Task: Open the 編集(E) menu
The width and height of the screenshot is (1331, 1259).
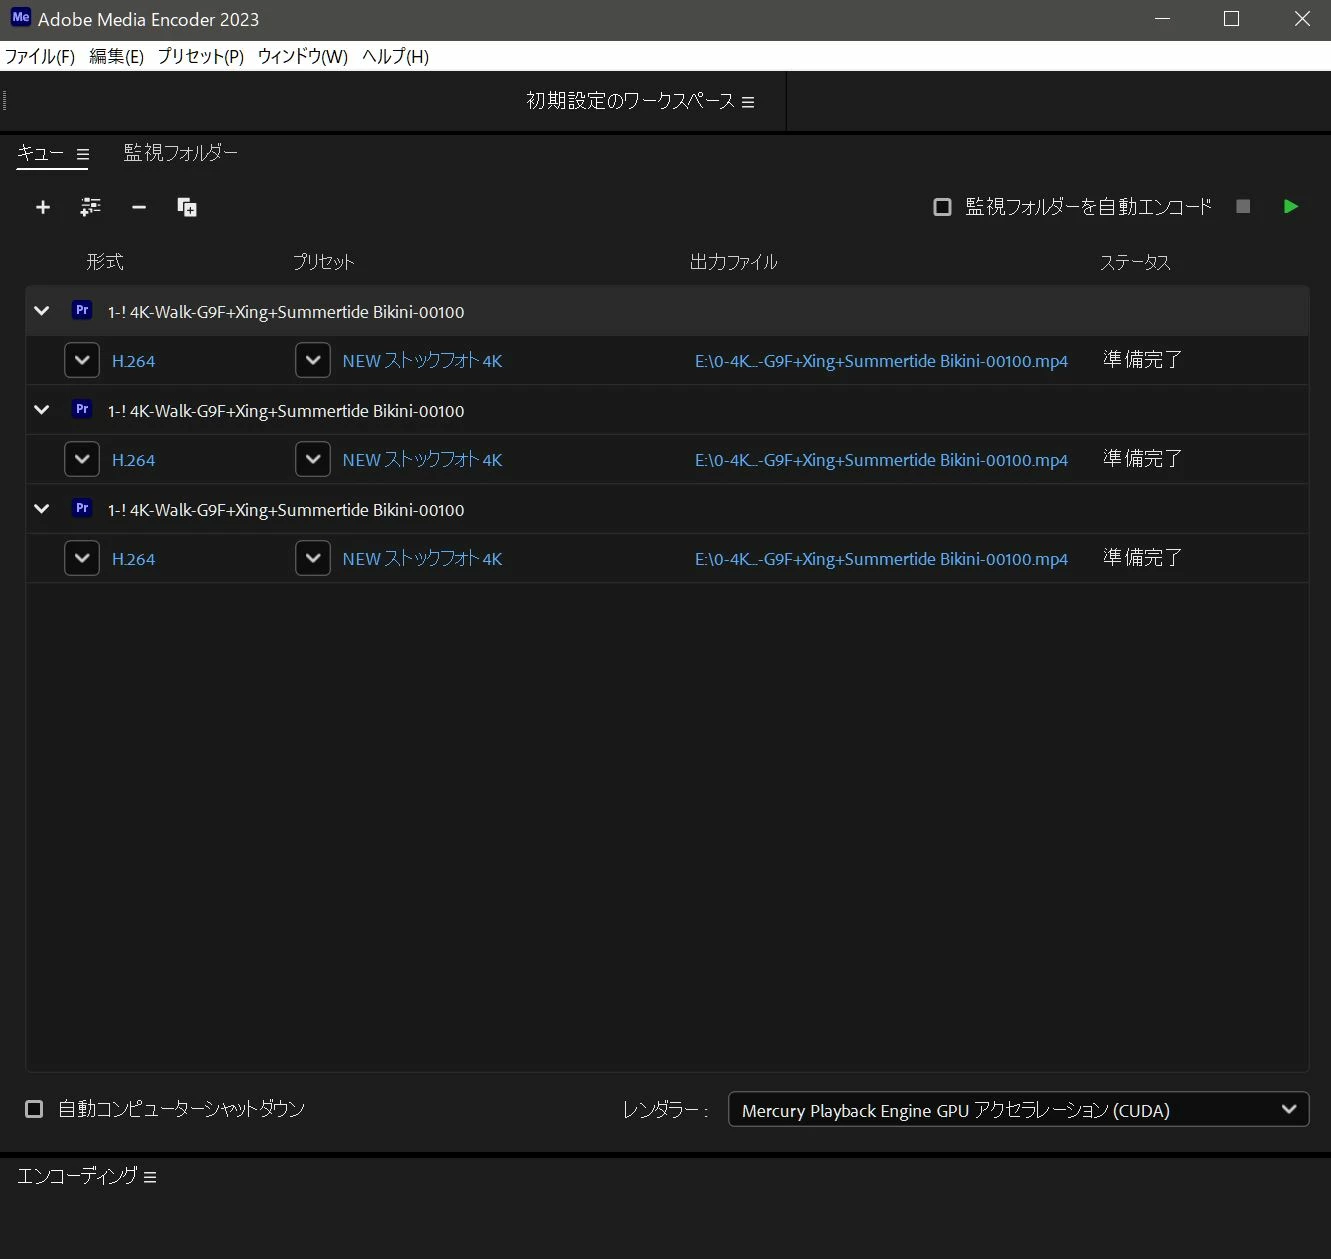Action: coord(116,56)
